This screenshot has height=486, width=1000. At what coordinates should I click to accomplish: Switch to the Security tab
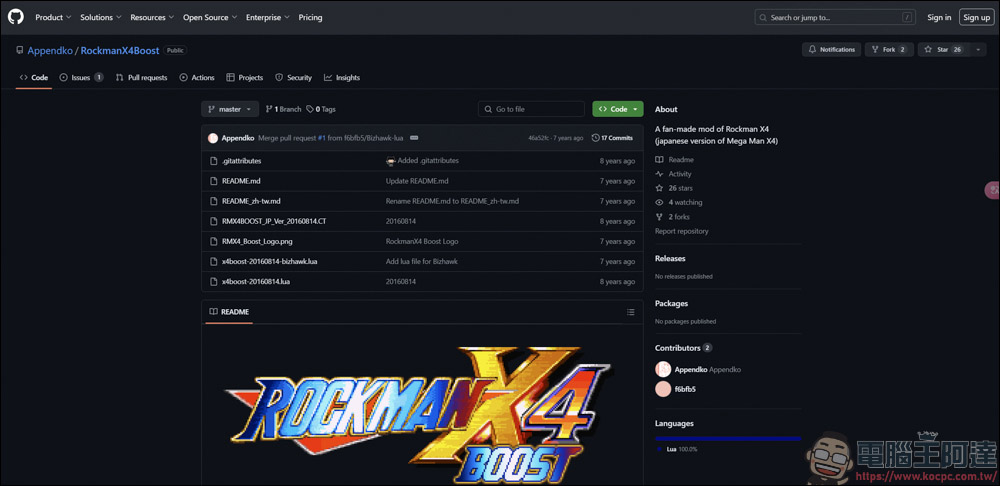point(293,78)
